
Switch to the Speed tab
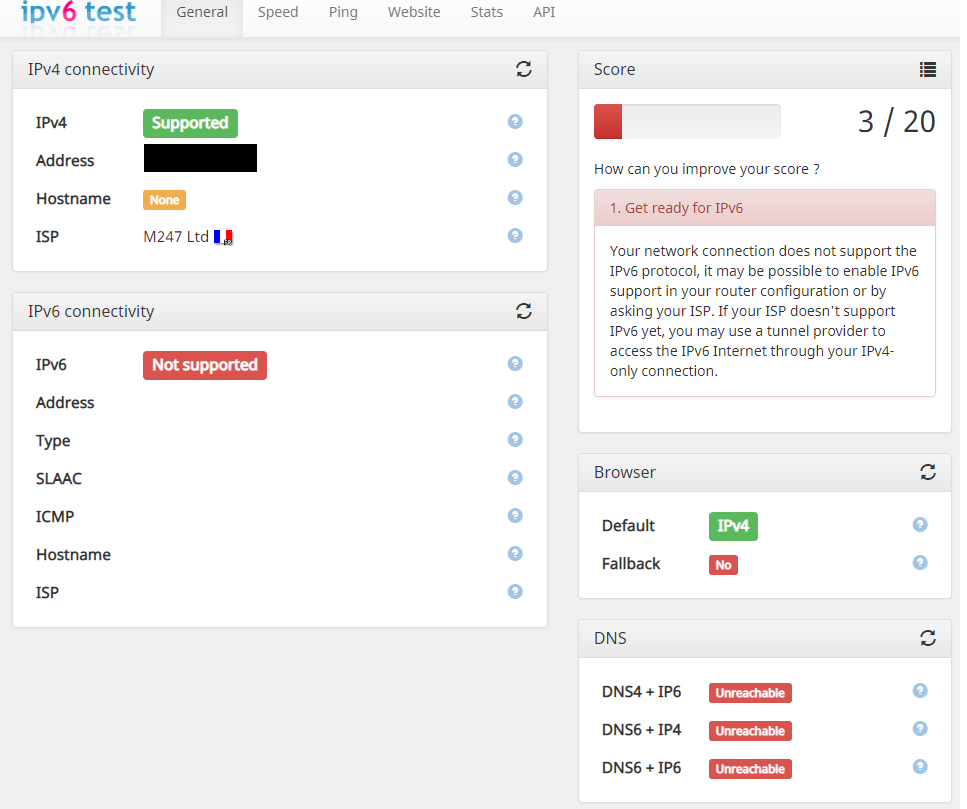coord(278,13)
